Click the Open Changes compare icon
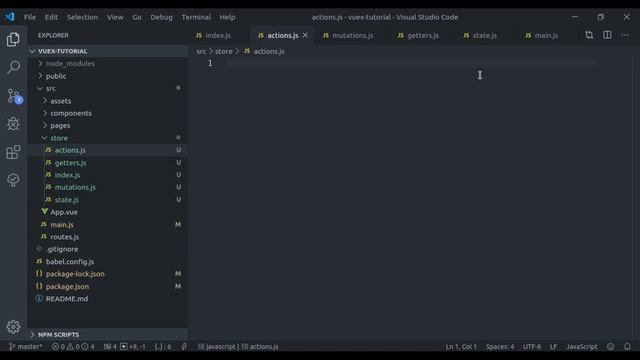 click(x=589, y=35)
